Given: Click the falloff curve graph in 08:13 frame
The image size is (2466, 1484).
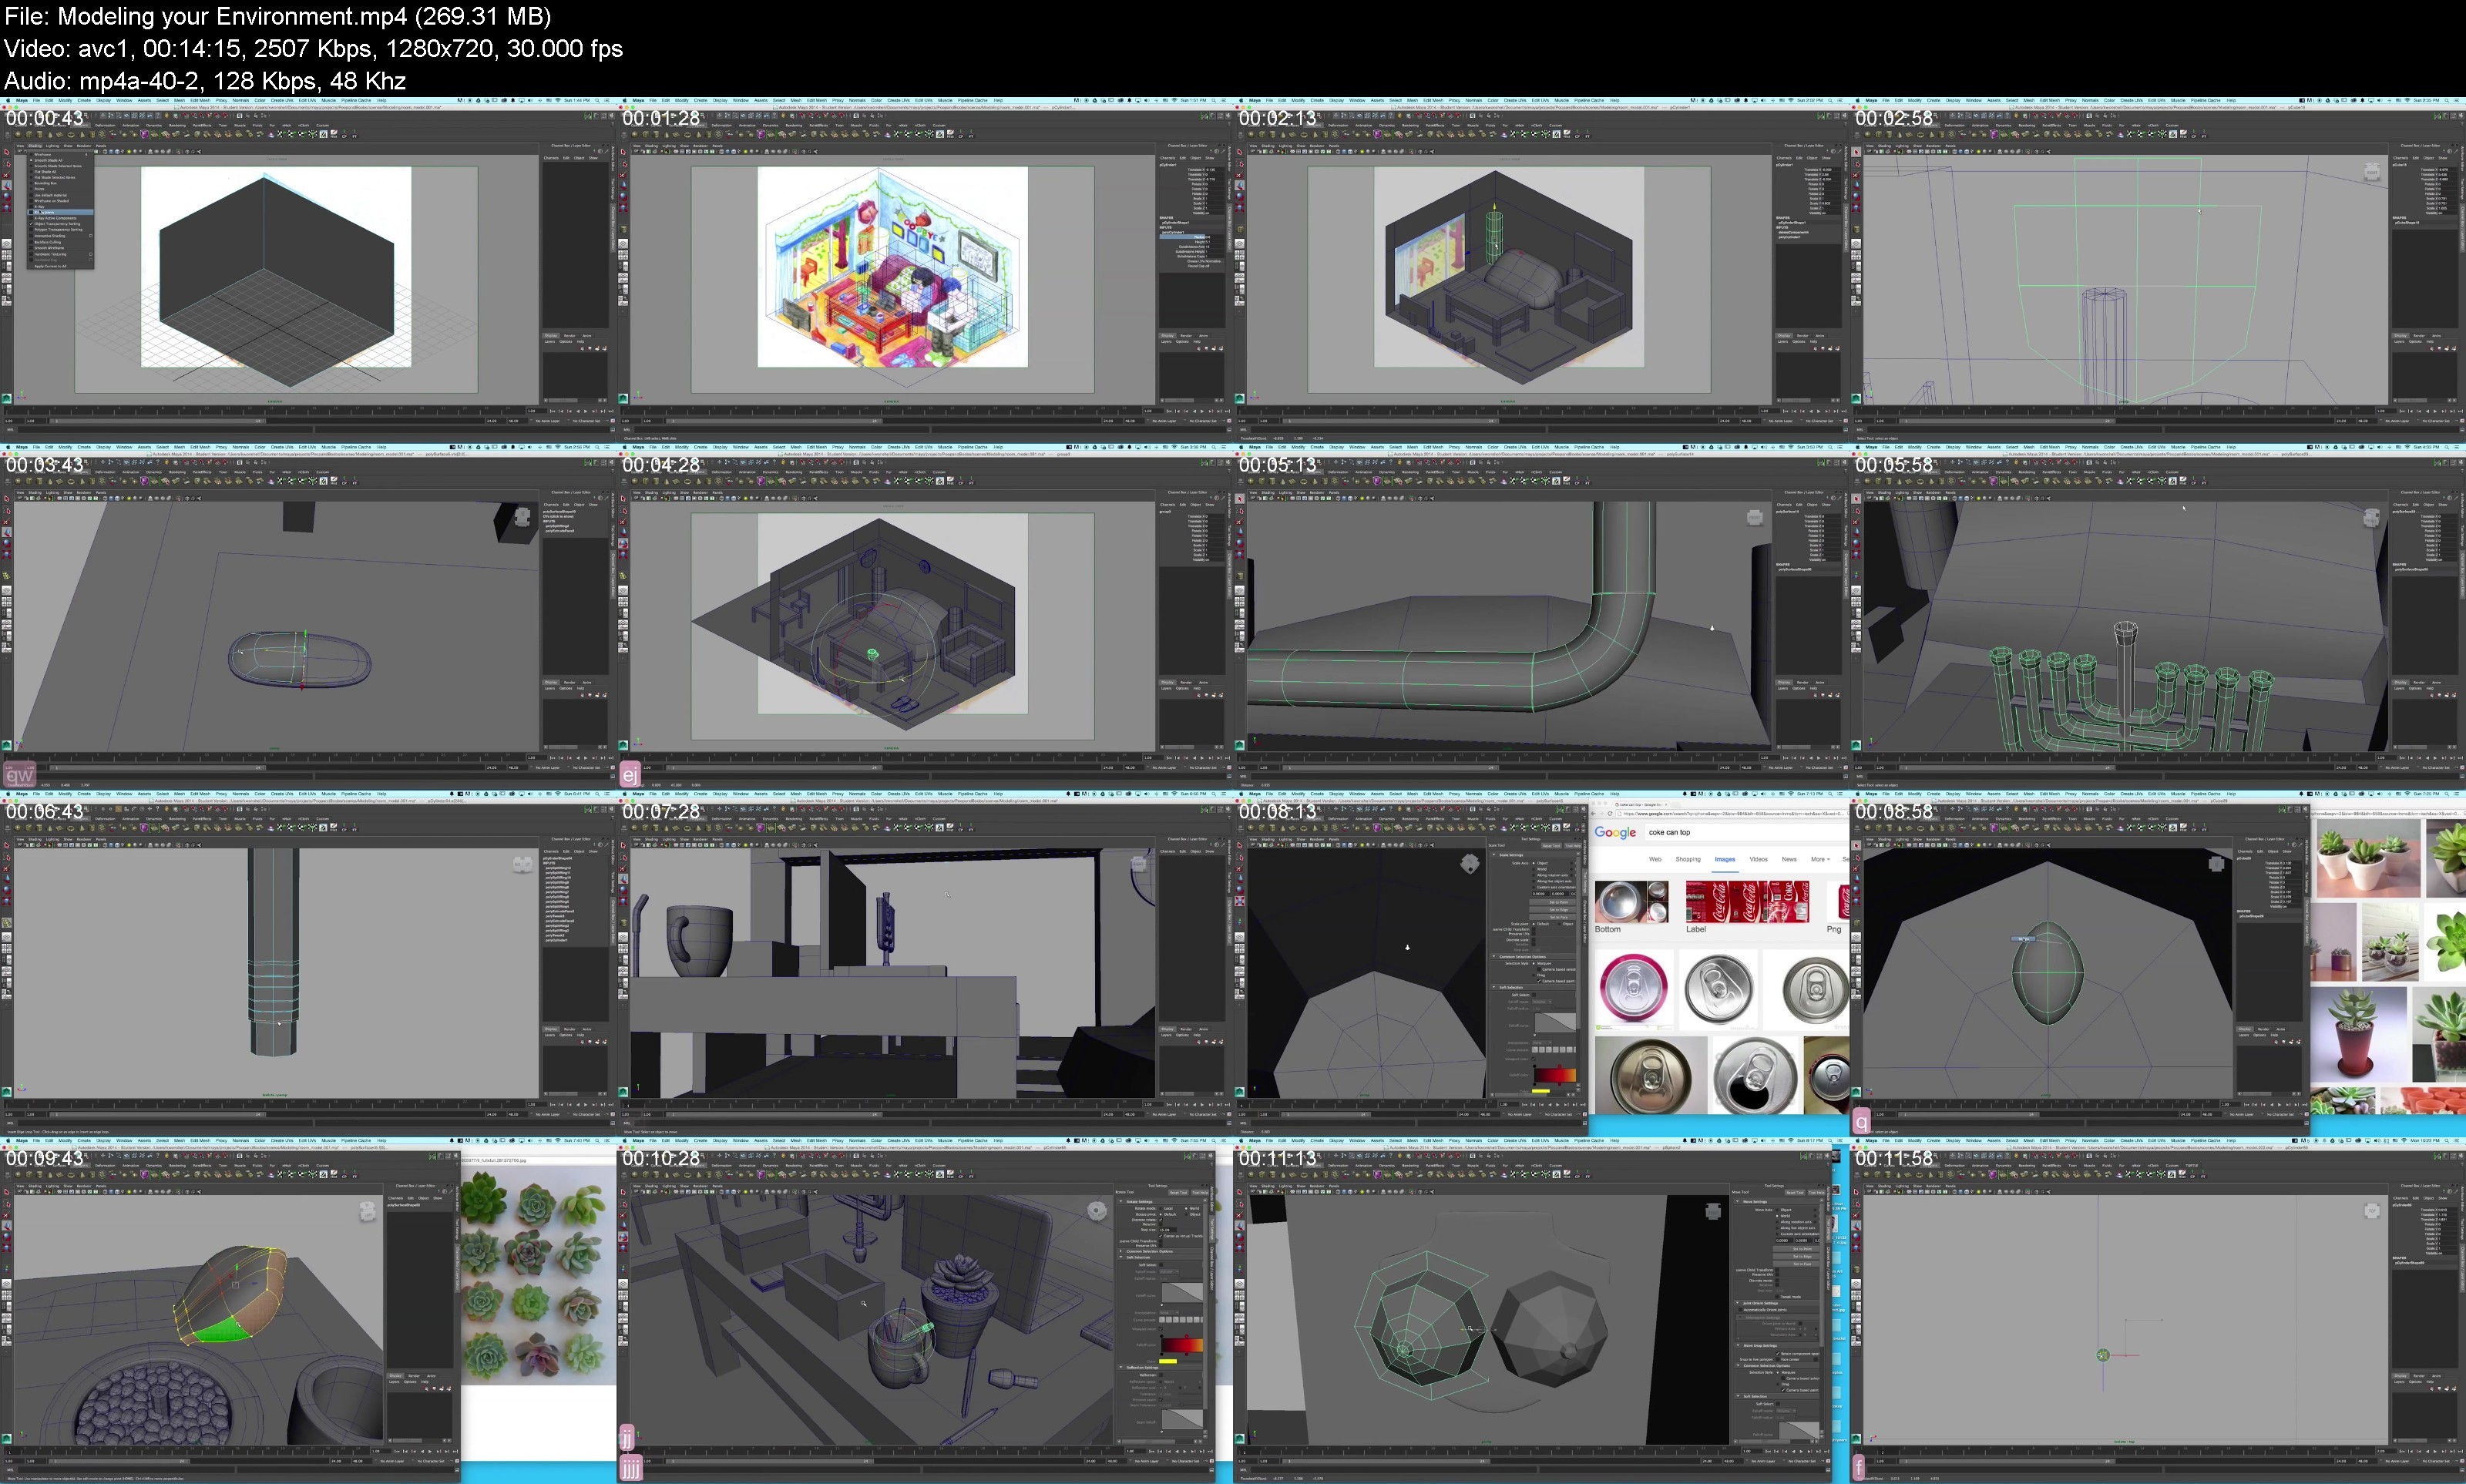Looking at the screenshot, I should 1555,1023.
